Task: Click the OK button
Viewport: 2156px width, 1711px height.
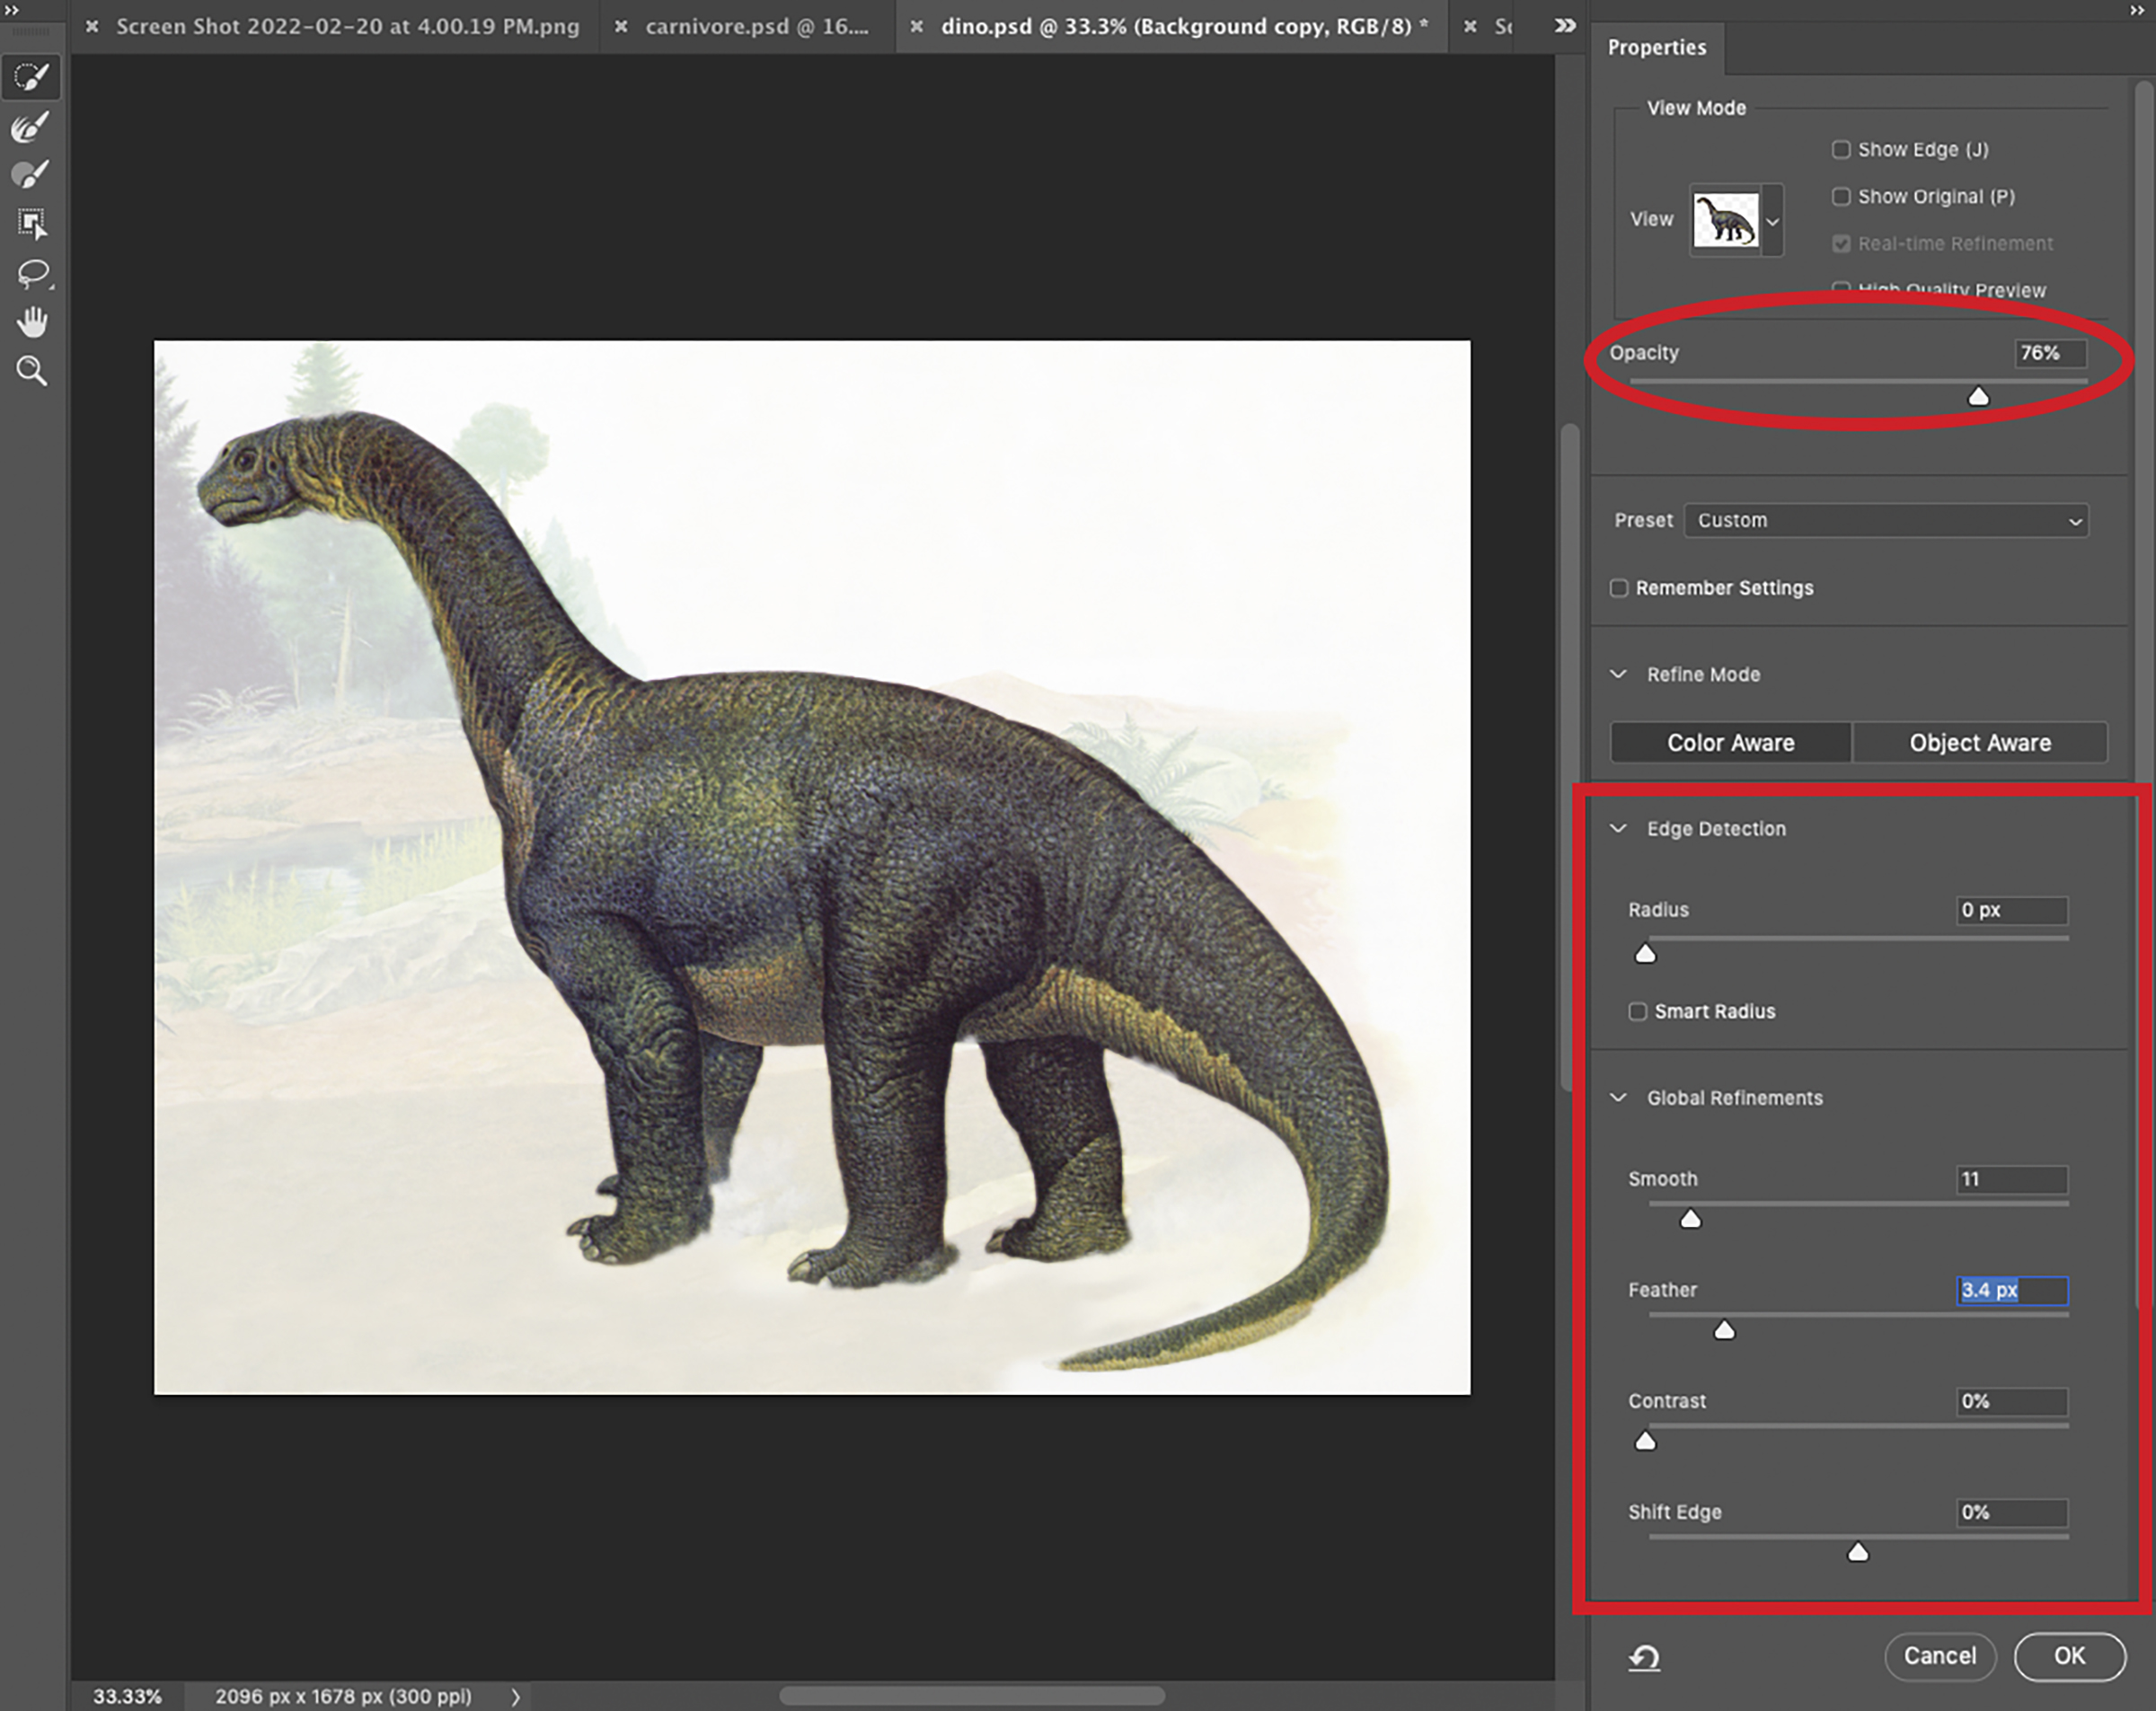Action: tap(2069, 1656)
